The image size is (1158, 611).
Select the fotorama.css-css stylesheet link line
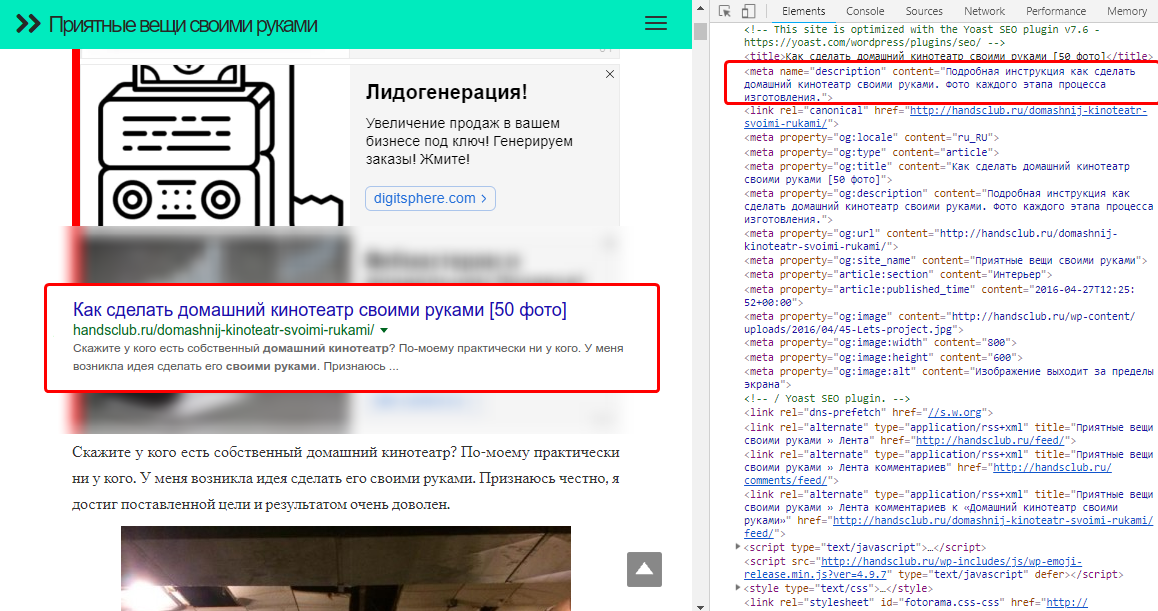[916, 602]
